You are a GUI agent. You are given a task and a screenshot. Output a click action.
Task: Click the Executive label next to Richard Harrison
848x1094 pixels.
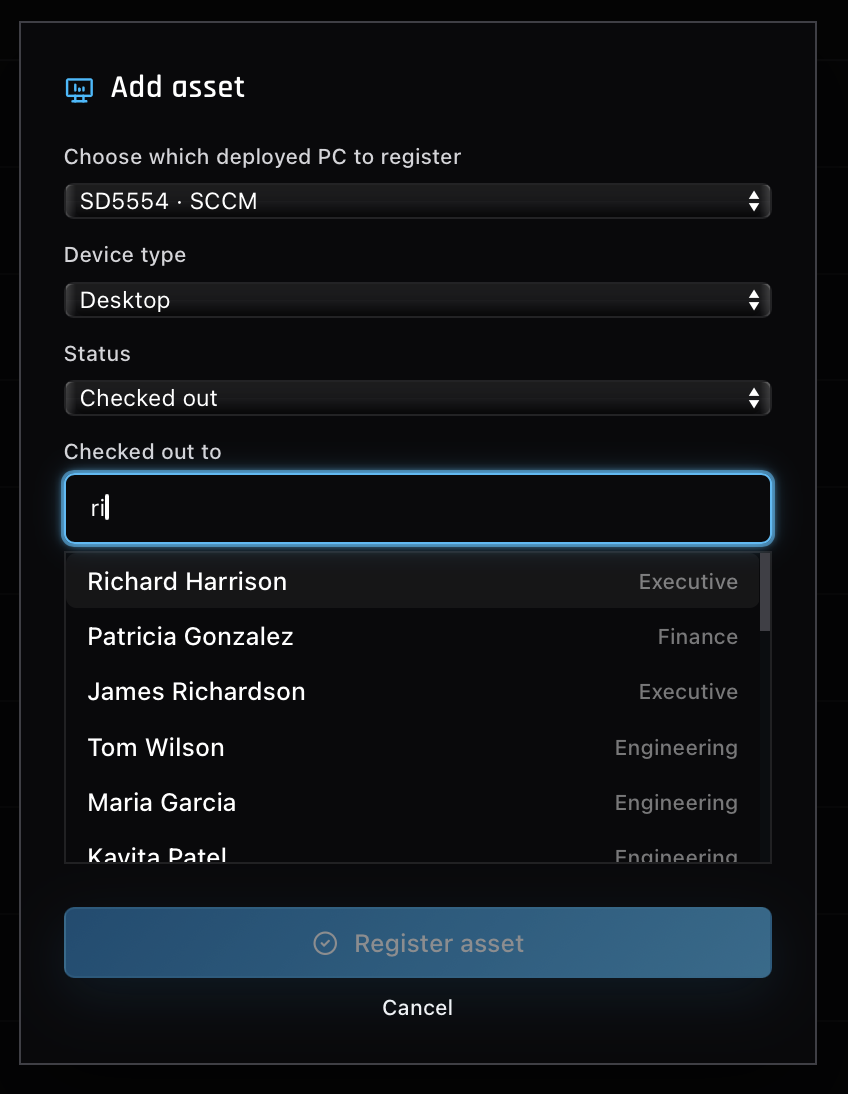point(688,582)
